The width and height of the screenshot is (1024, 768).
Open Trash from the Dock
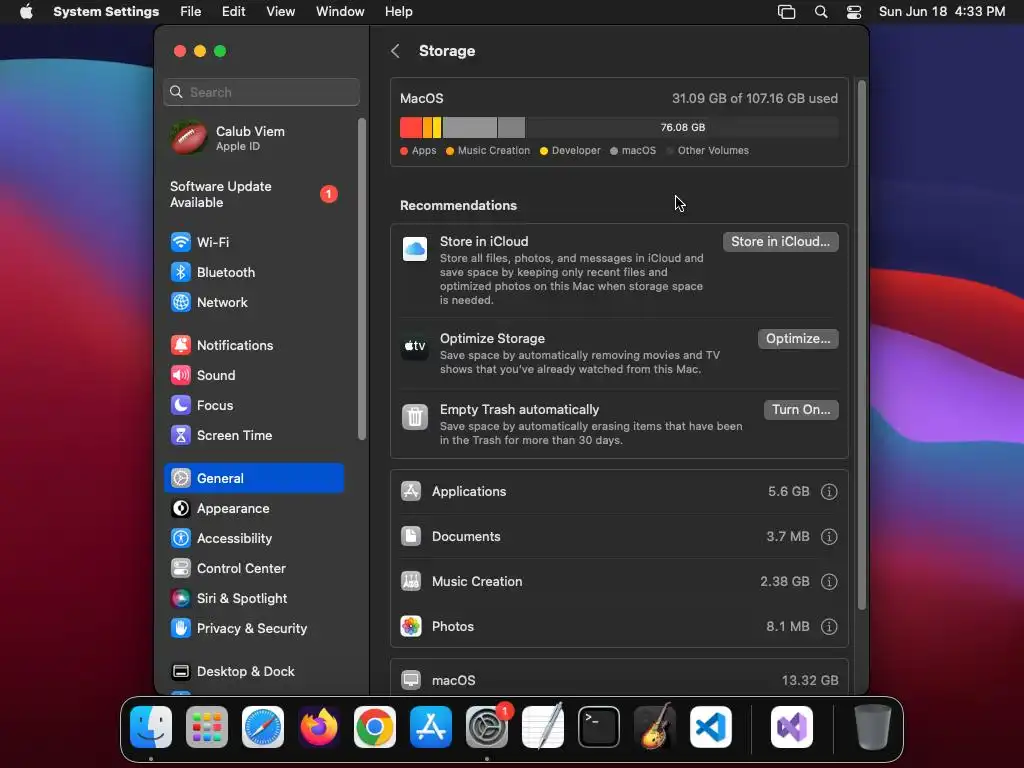tap(872, 727)
